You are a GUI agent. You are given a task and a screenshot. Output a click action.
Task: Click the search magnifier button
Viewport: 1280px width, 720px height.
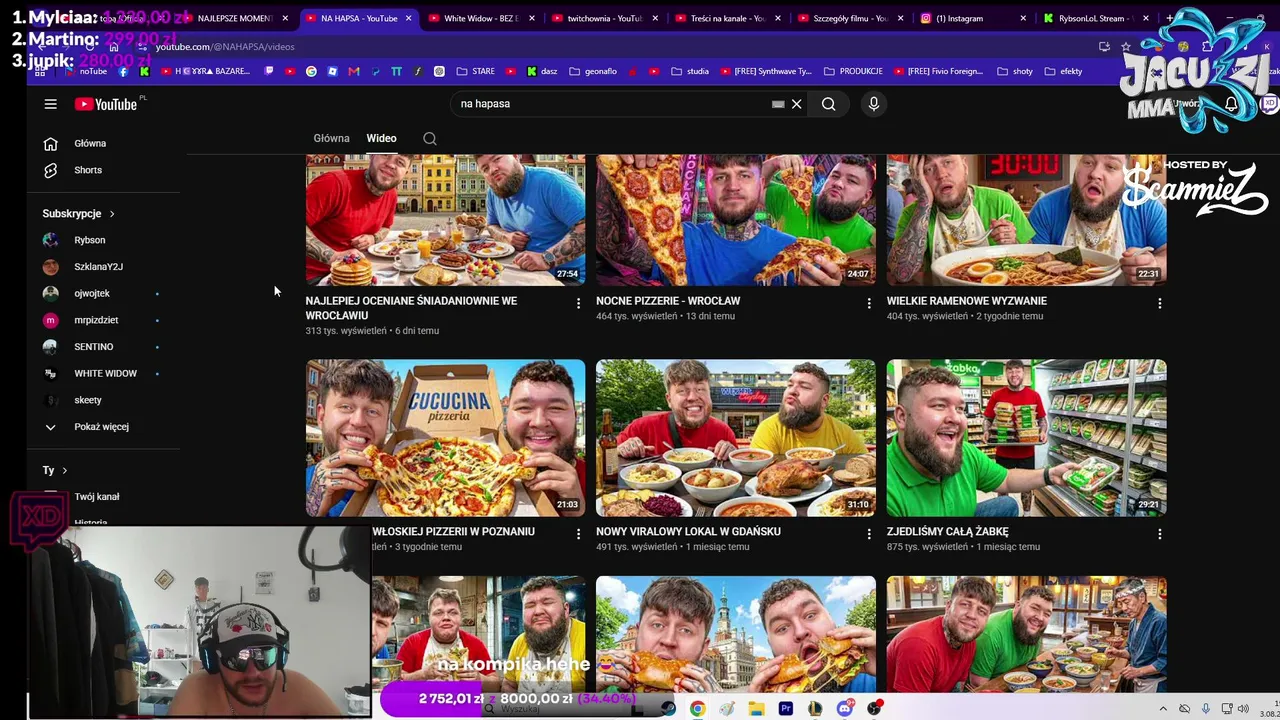click(x=828, y=104)
